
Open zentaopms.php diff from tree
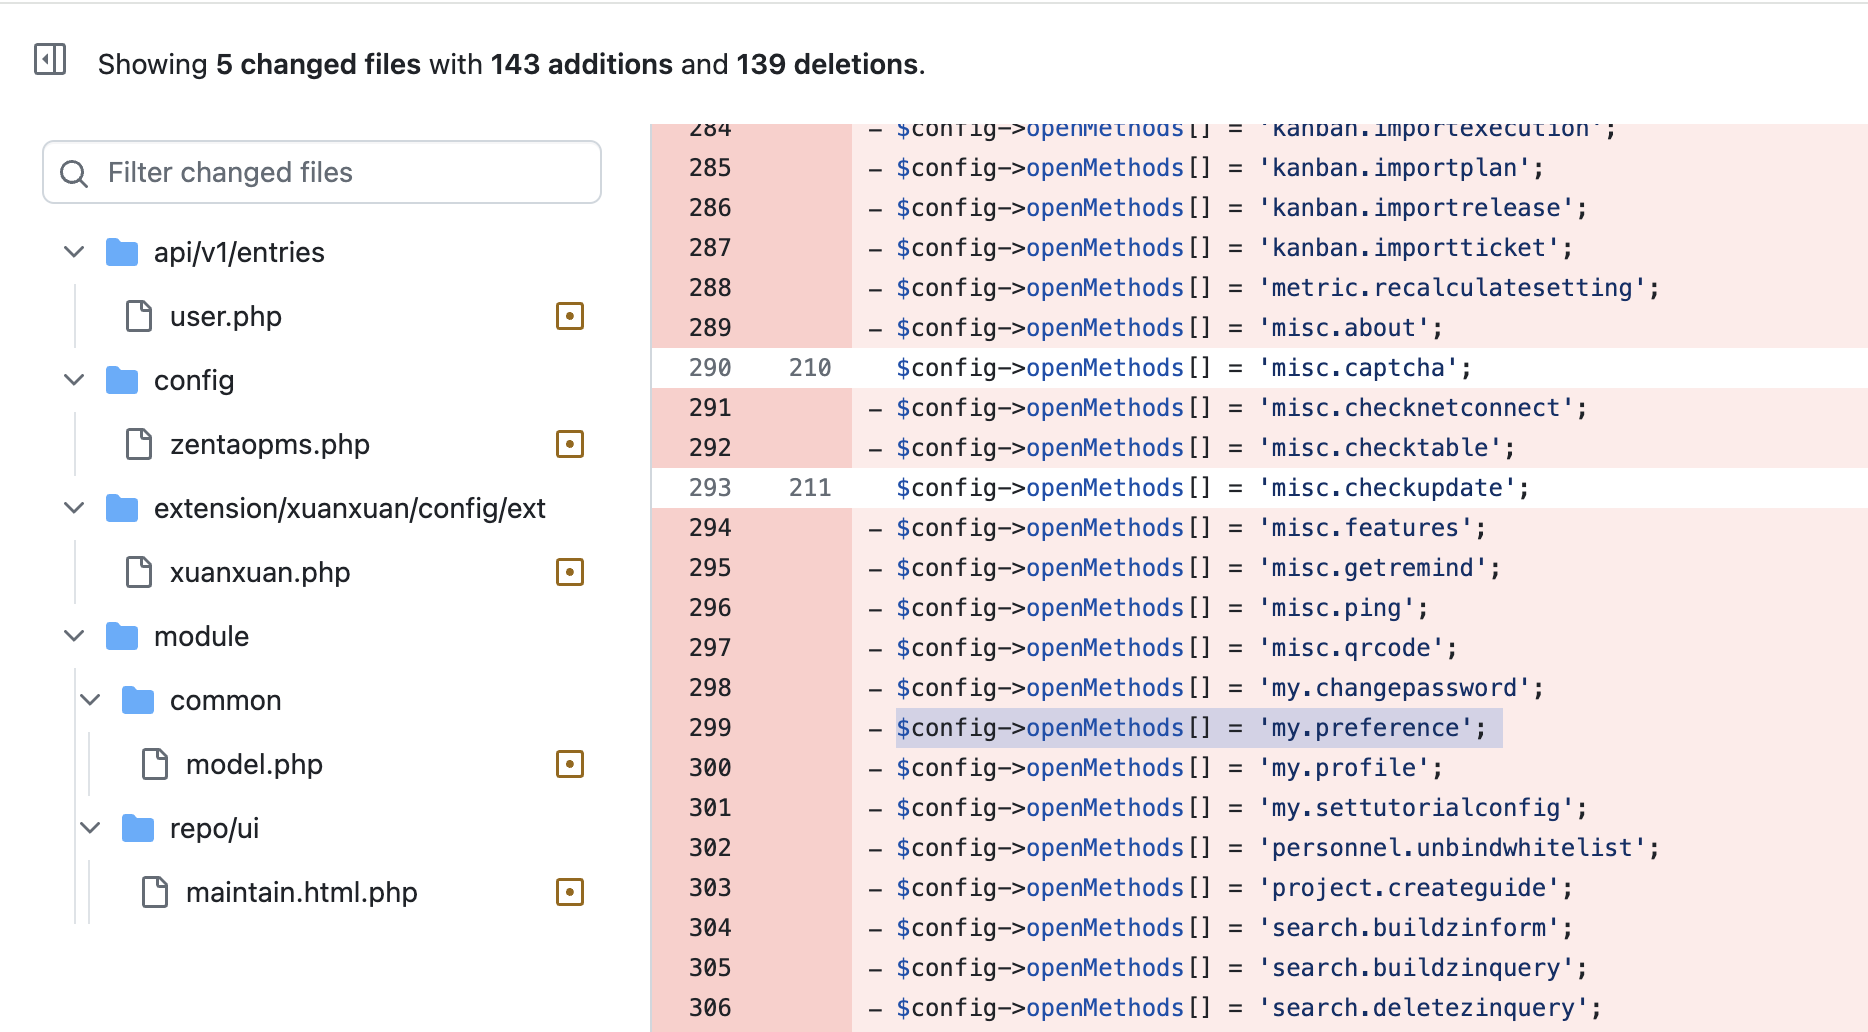(269, 444)
